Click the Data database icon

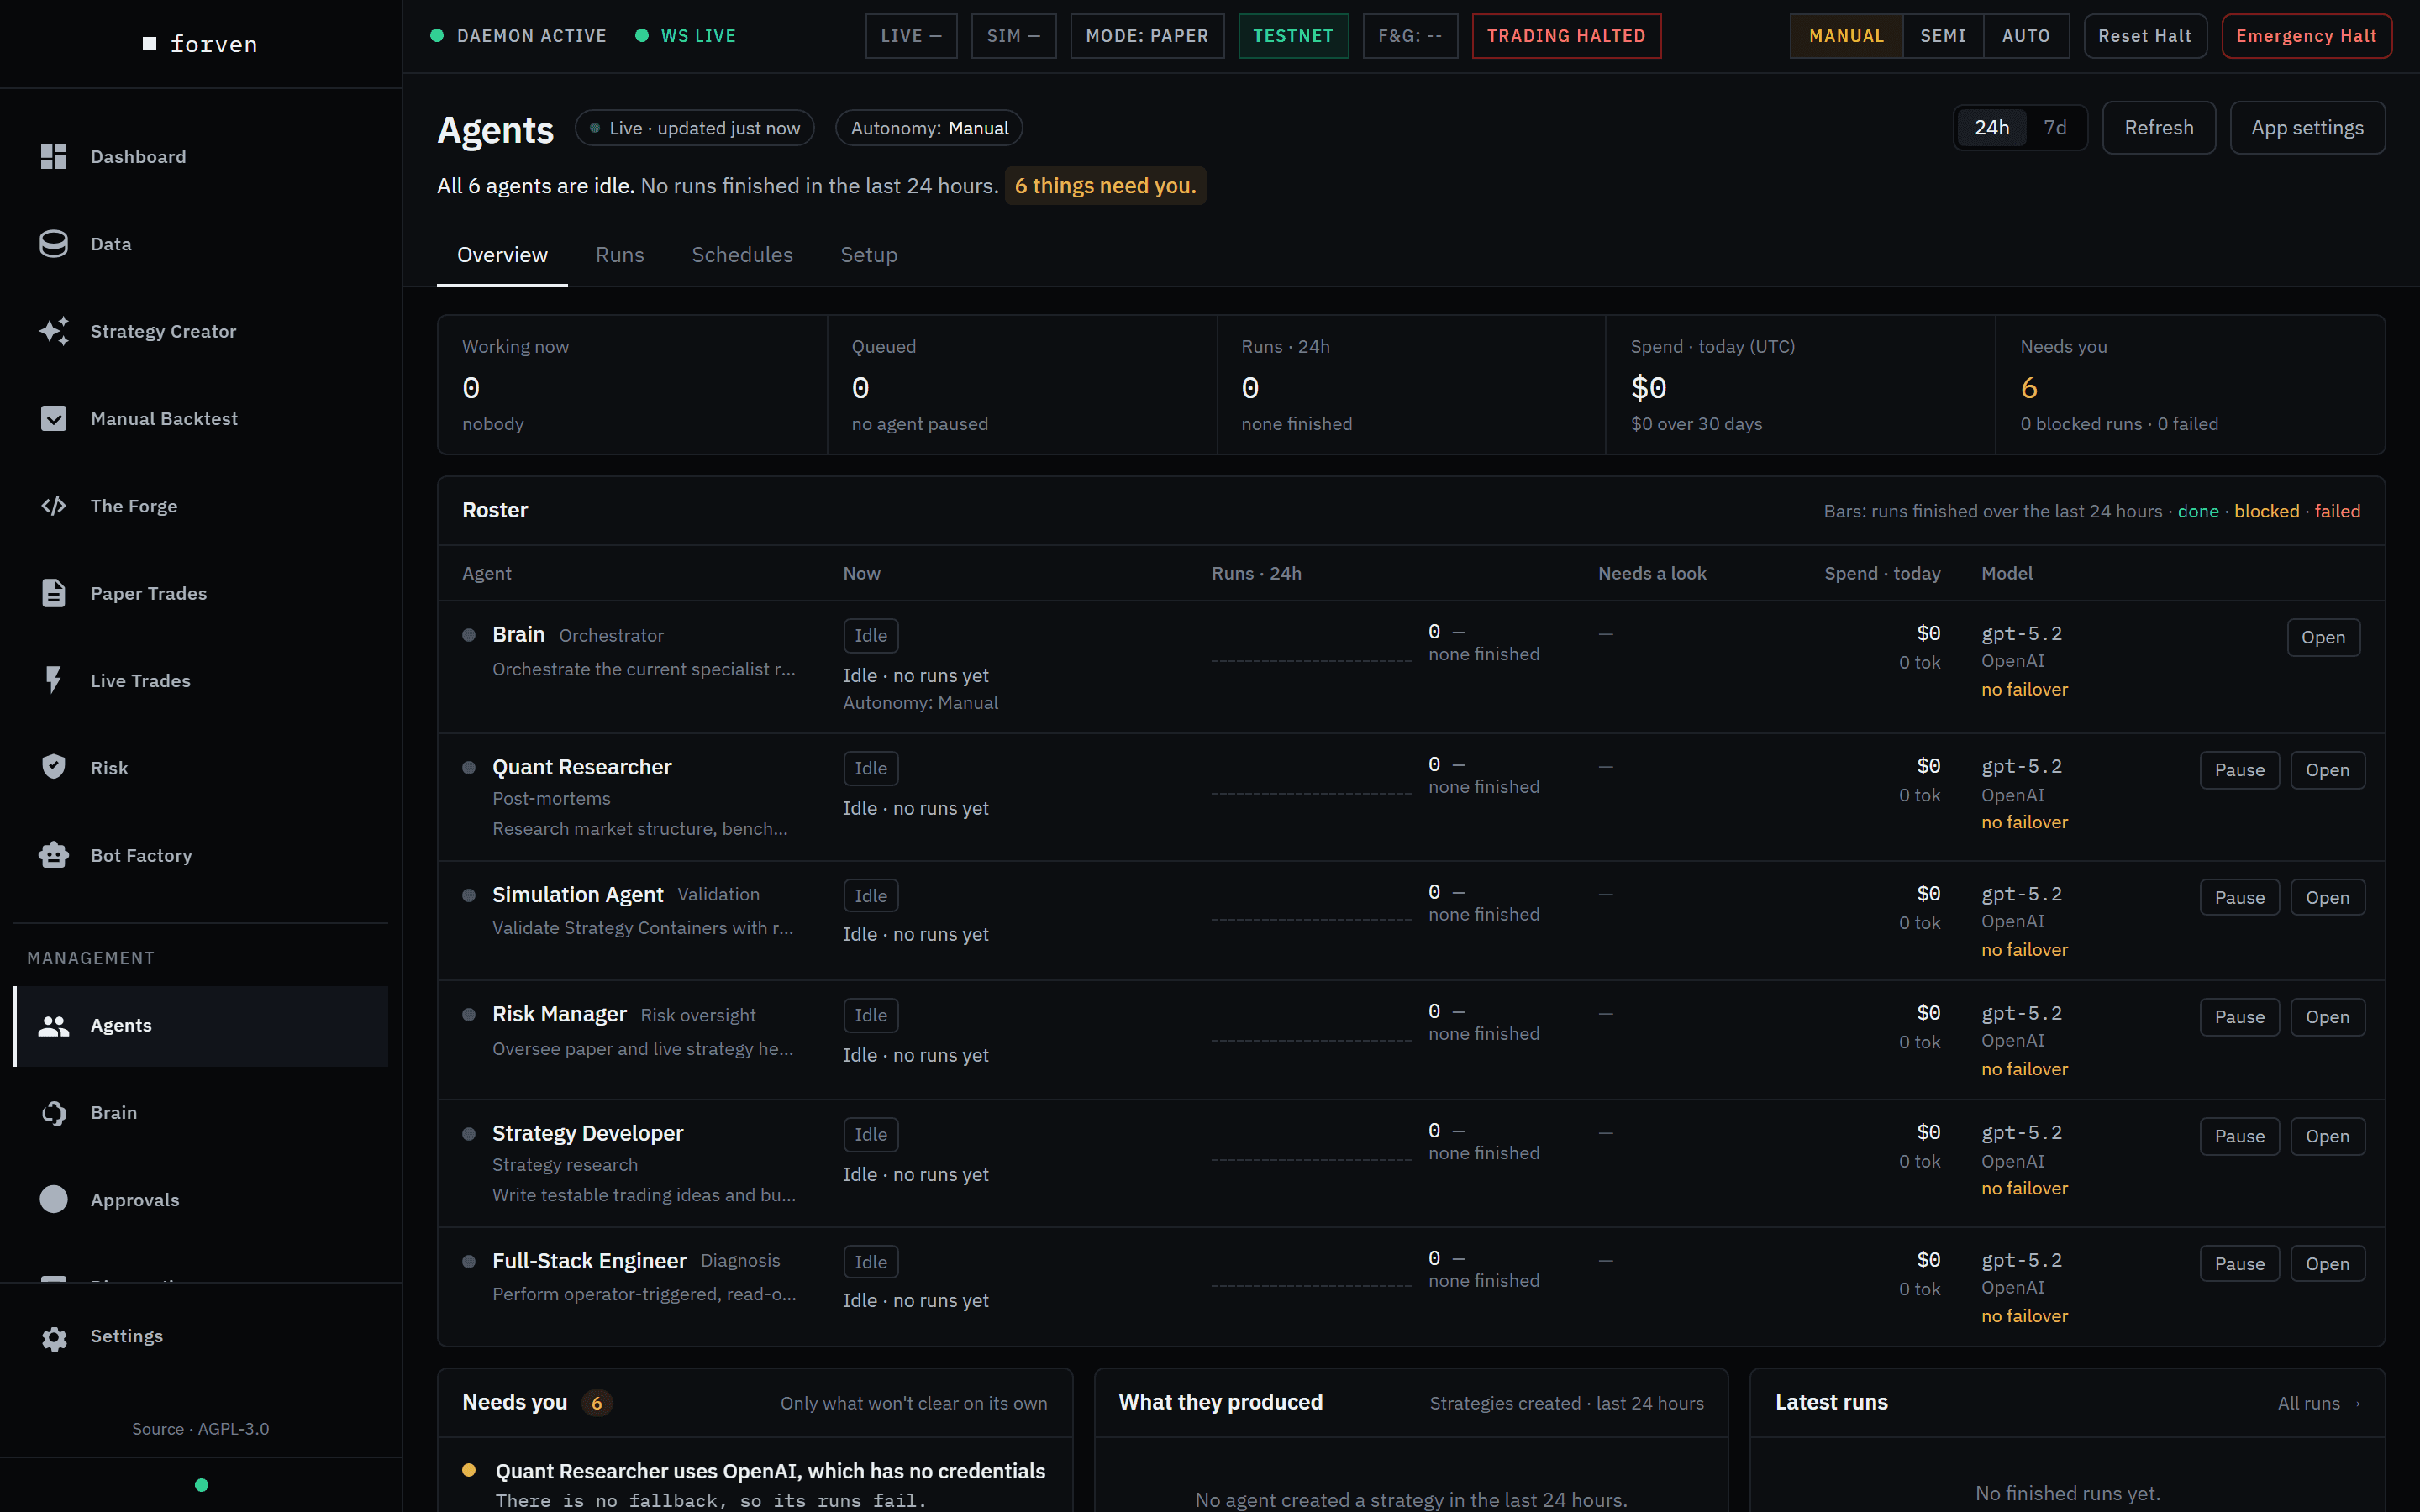[x=54, y=244]
